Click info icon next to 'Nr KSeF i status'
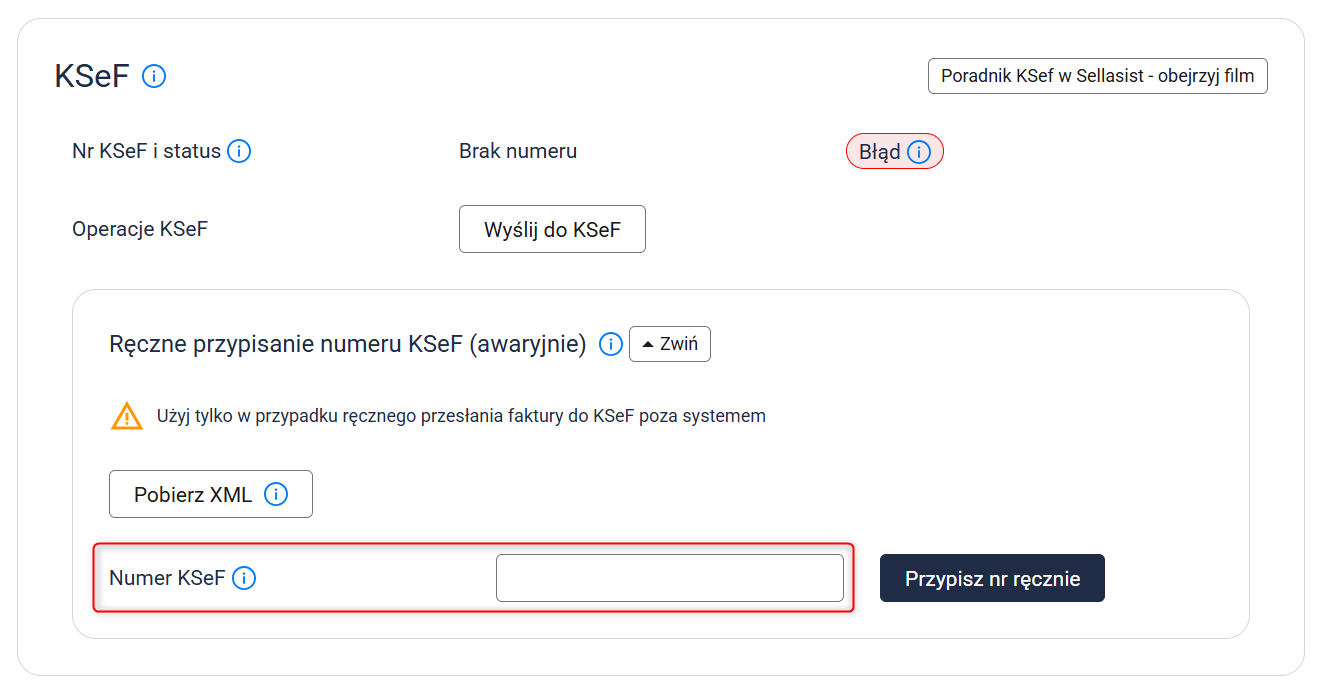Image resolution: width=1321 pixels, height=694 pixels. point(239,152)
